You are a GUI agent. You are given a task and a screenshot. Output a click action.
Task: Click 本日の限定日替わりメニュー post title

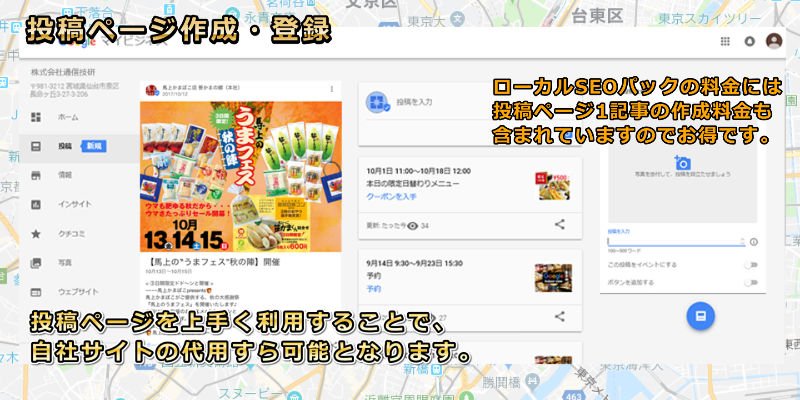[413, 184]
